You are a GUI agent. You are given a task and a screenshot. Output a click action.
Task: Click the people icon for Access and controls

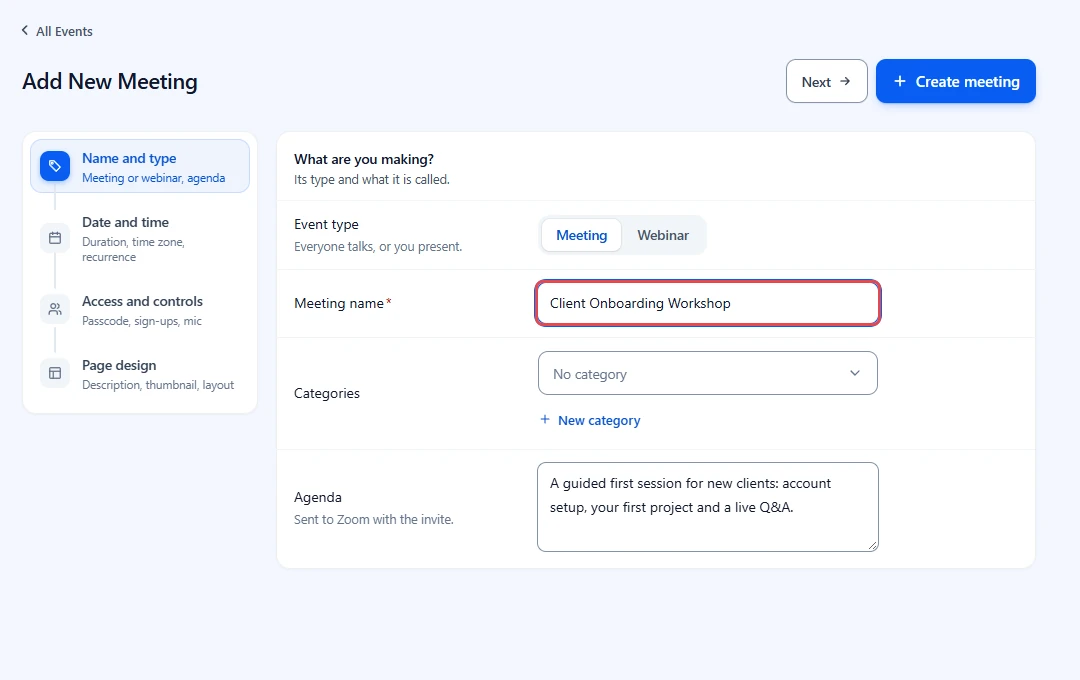point(55,309)
